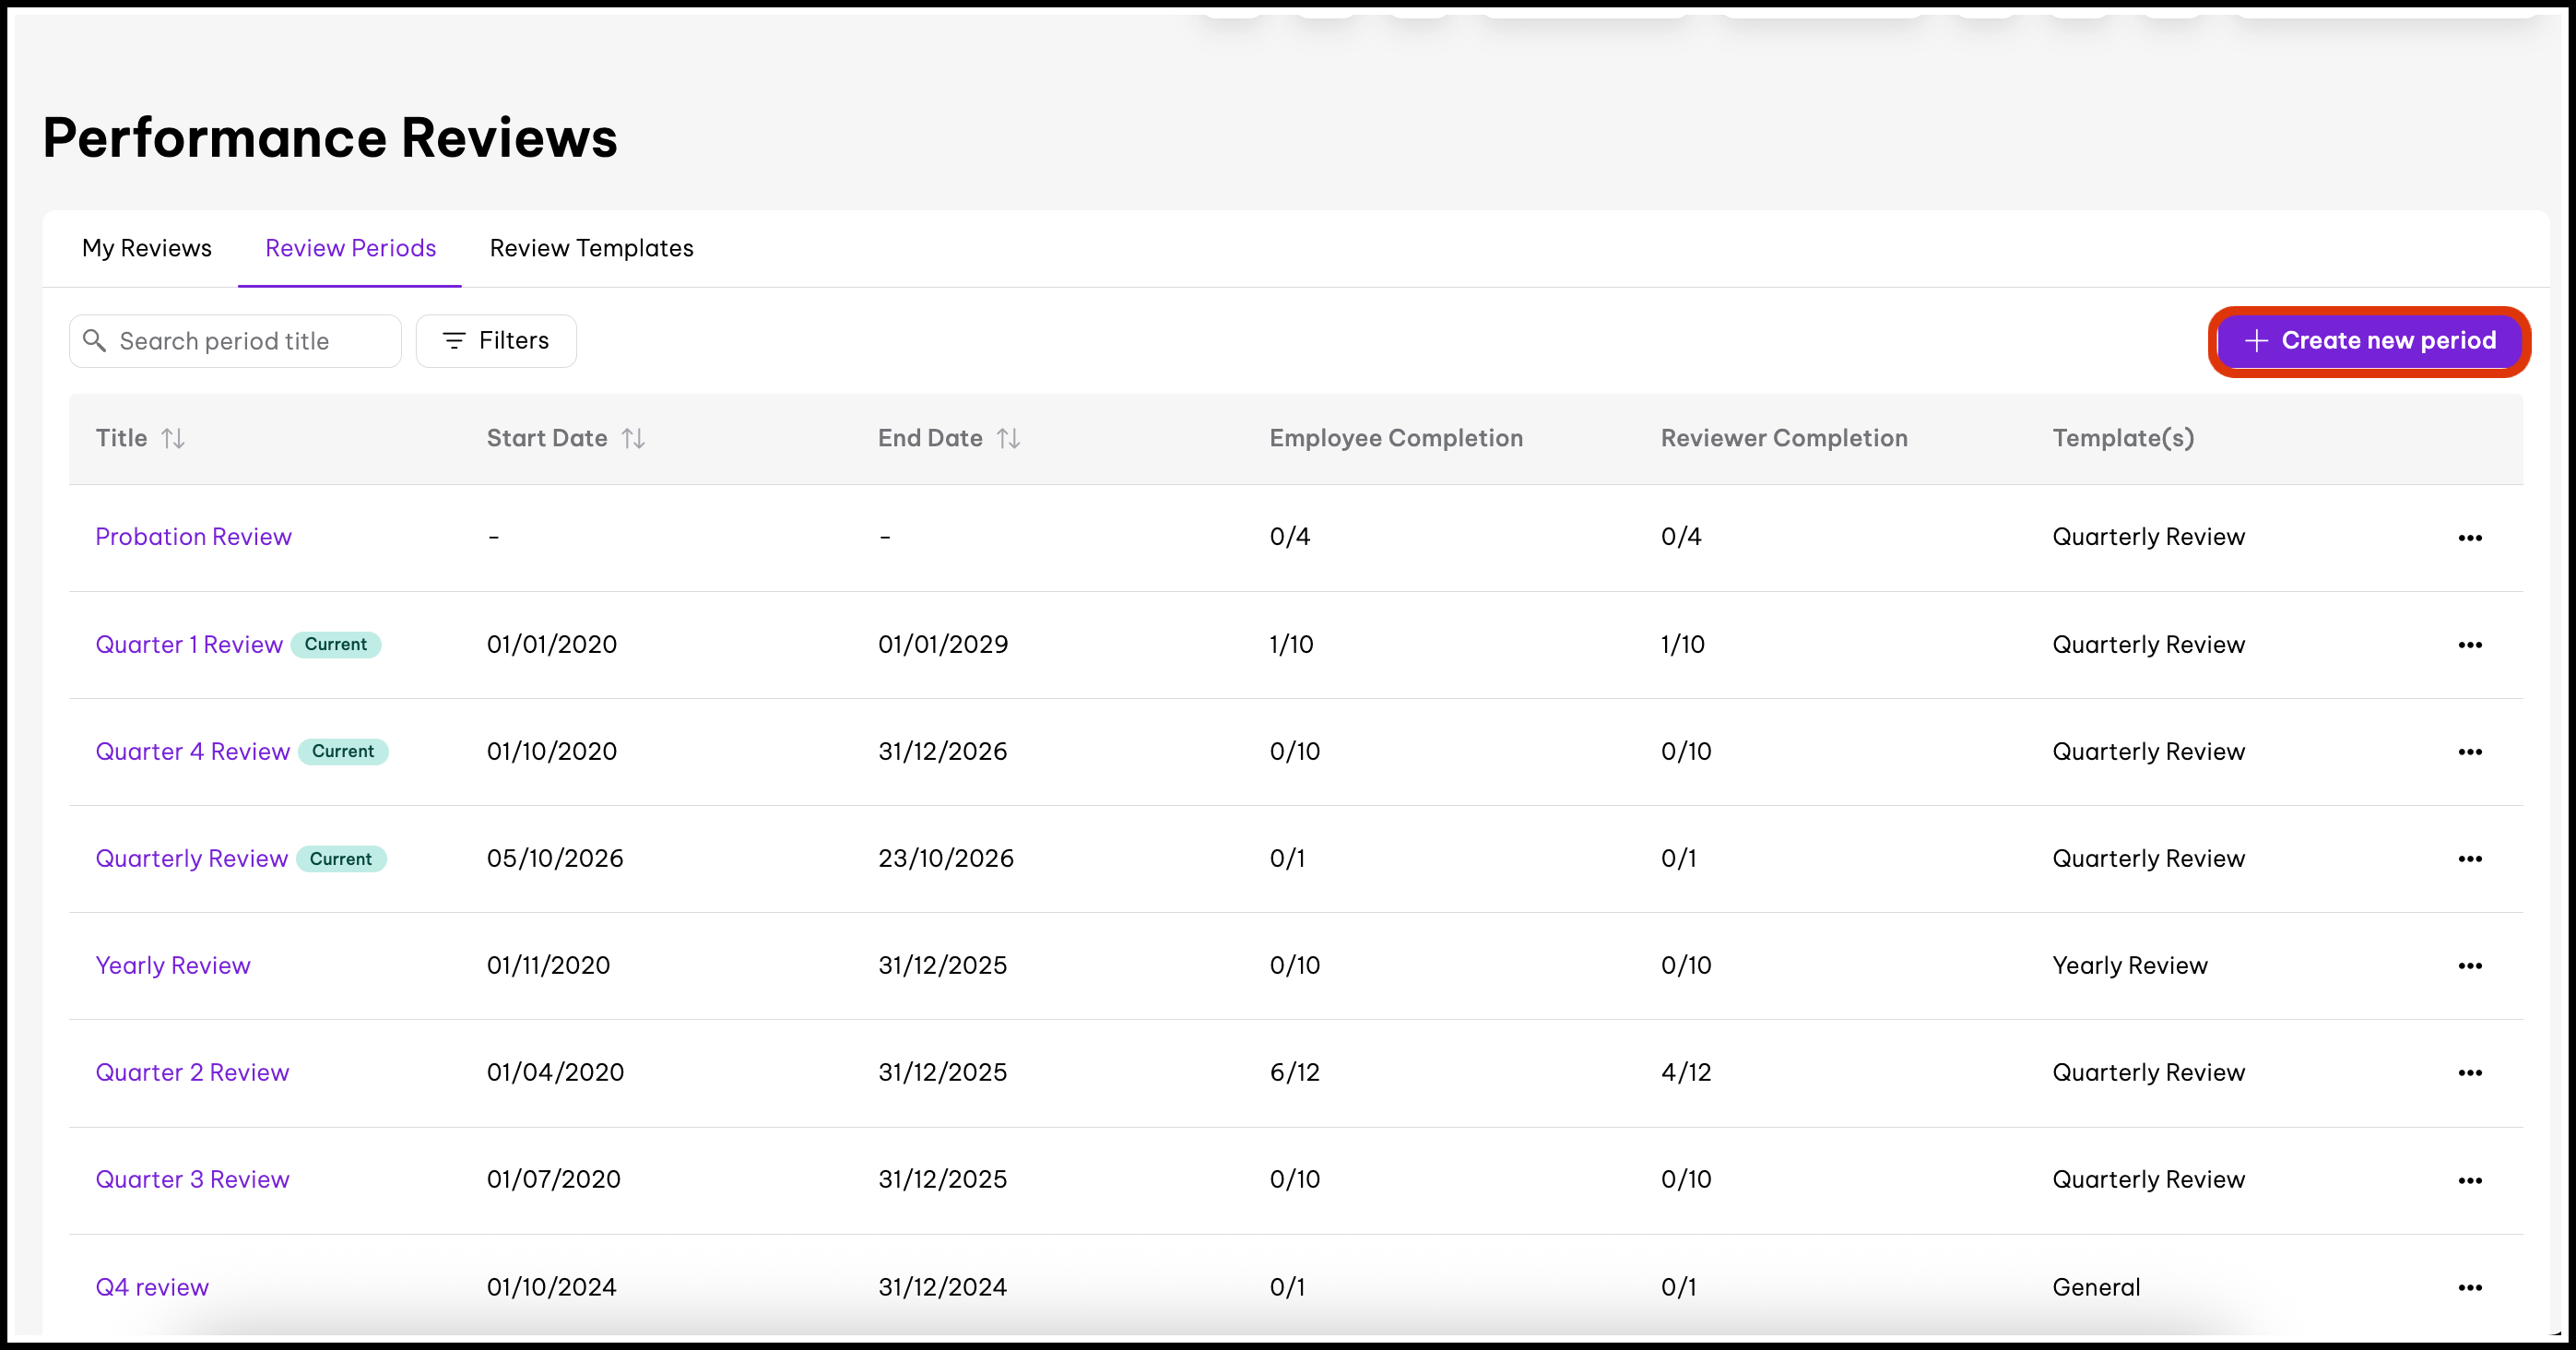Open the Review Templates tab
The width and height of the screenshot is (2576, 1350).
click(592, 248)
